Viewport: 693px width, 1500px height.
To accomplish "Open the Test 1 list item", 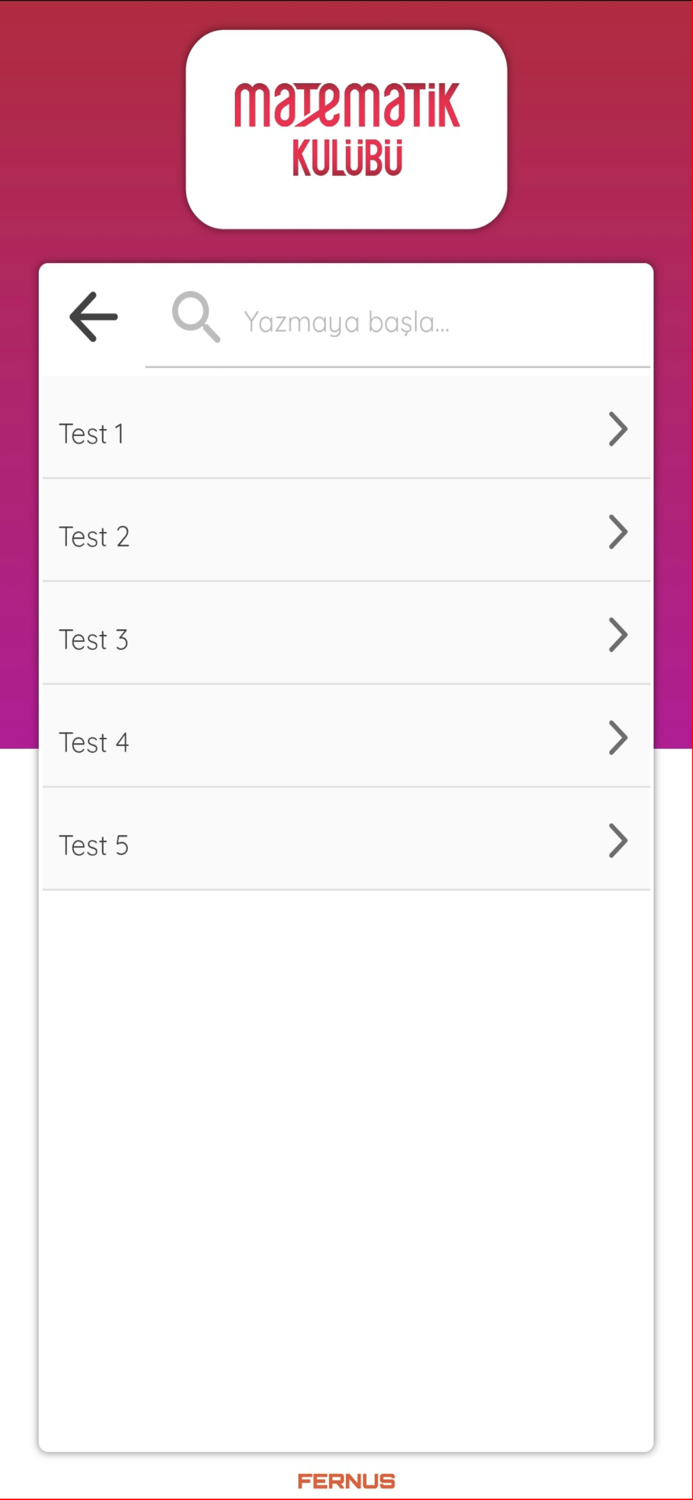I will click(300, 433).
